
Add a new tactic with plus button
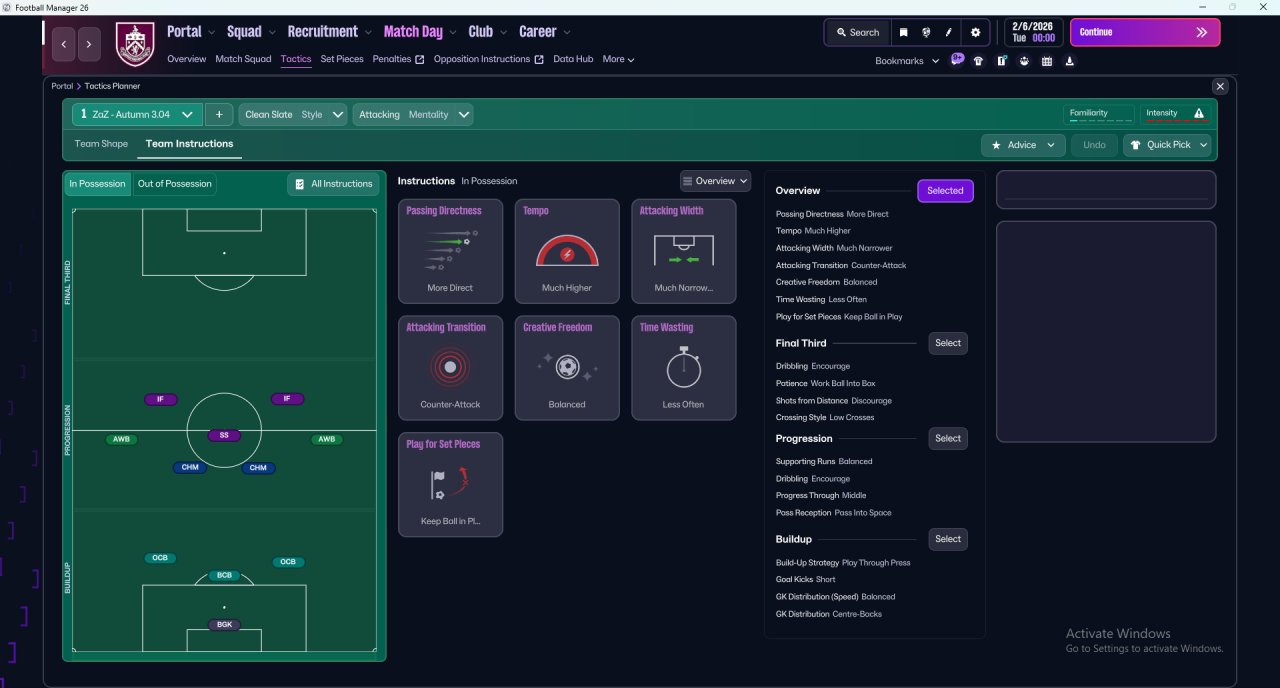pos(219,114)
